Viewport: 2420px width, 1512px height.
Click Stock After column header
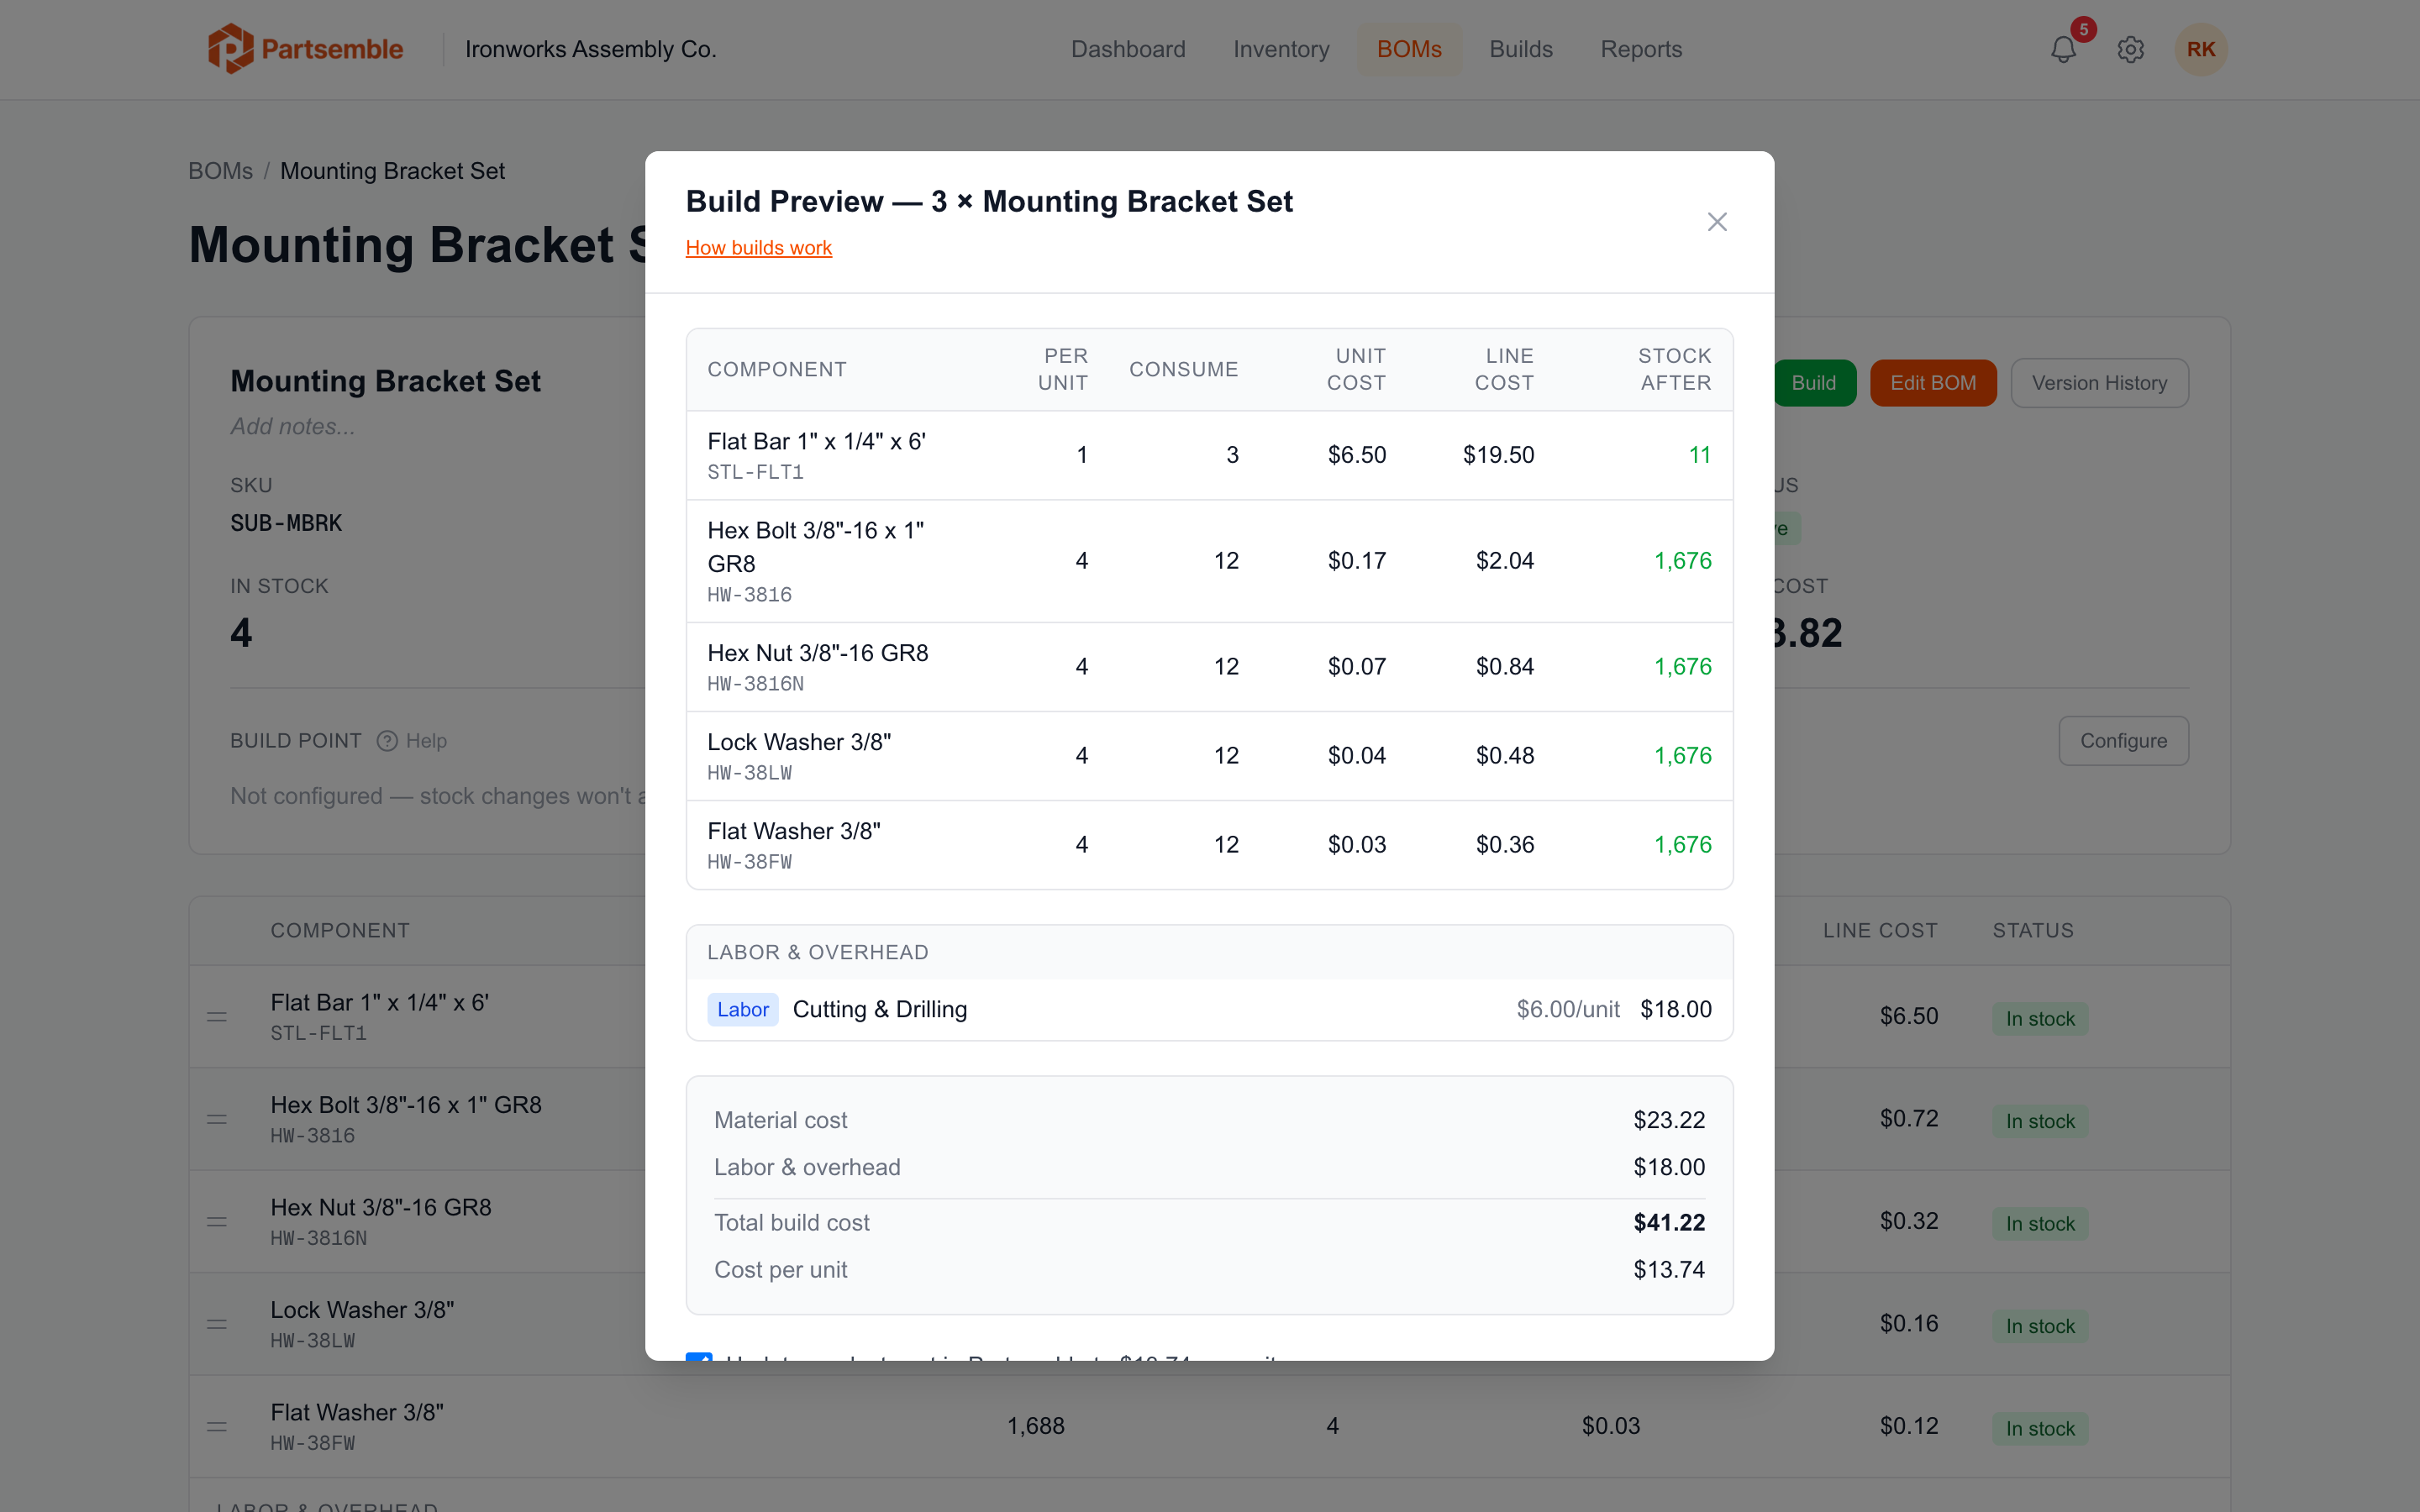point(1674,370)
